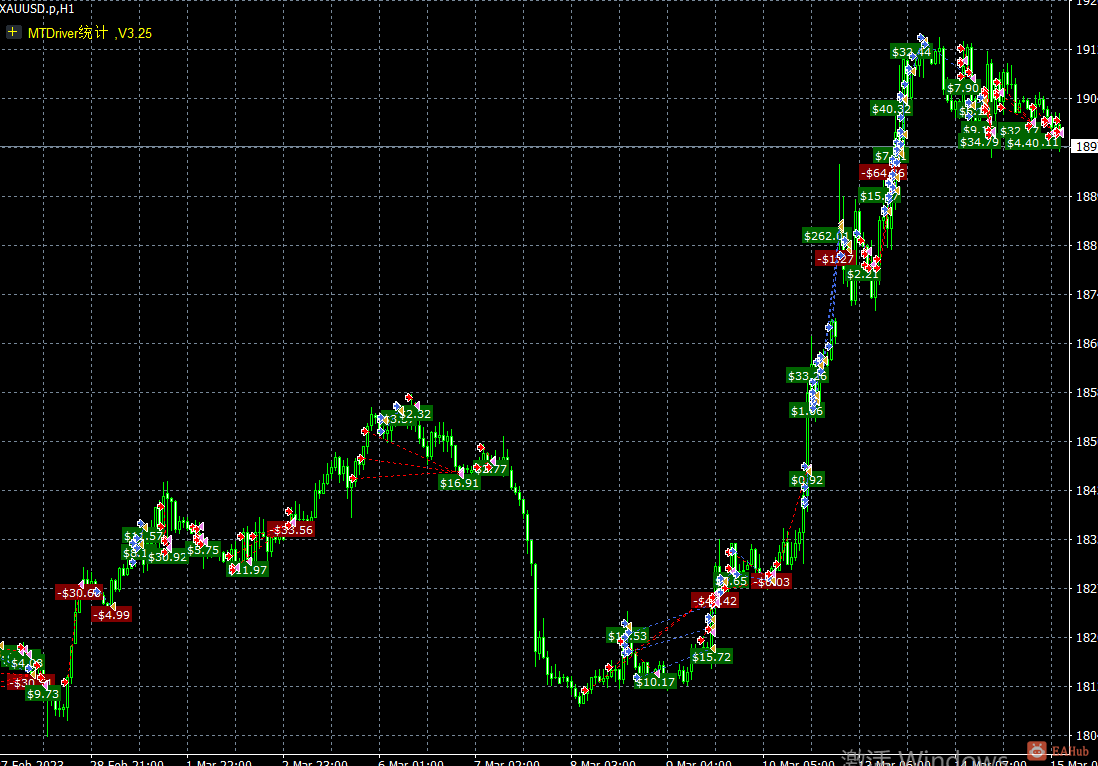Viewport: 1098px width, 766px height.
Task: Click the 6 Mar 01:00 time label
Action: (411, 762)
